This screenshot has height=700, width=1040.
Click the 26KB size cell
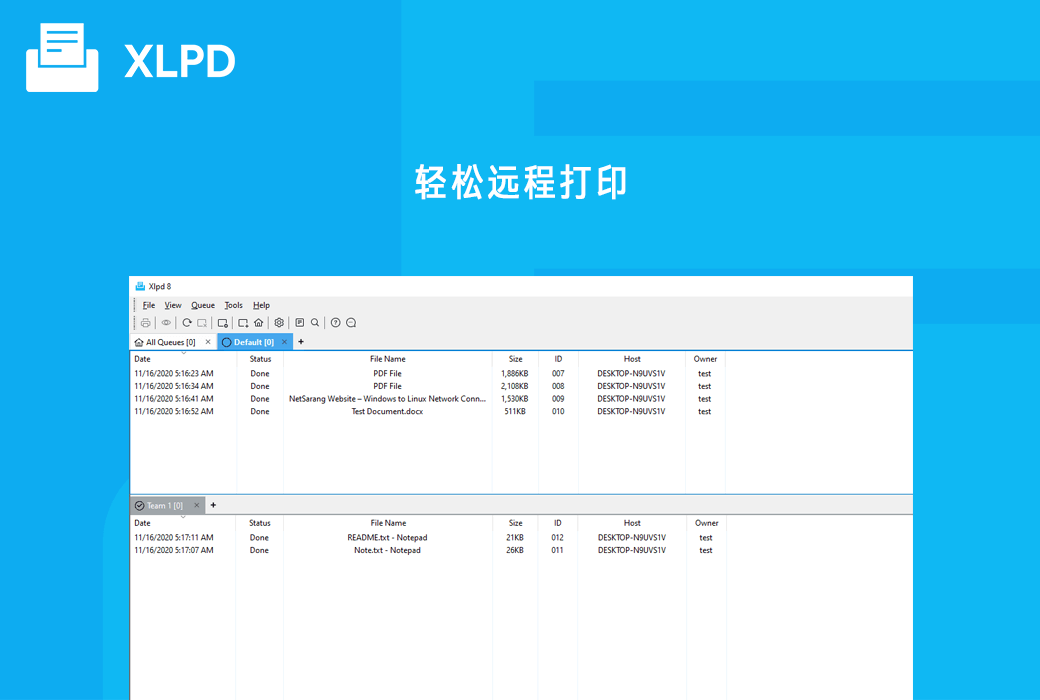pos(515,550)
